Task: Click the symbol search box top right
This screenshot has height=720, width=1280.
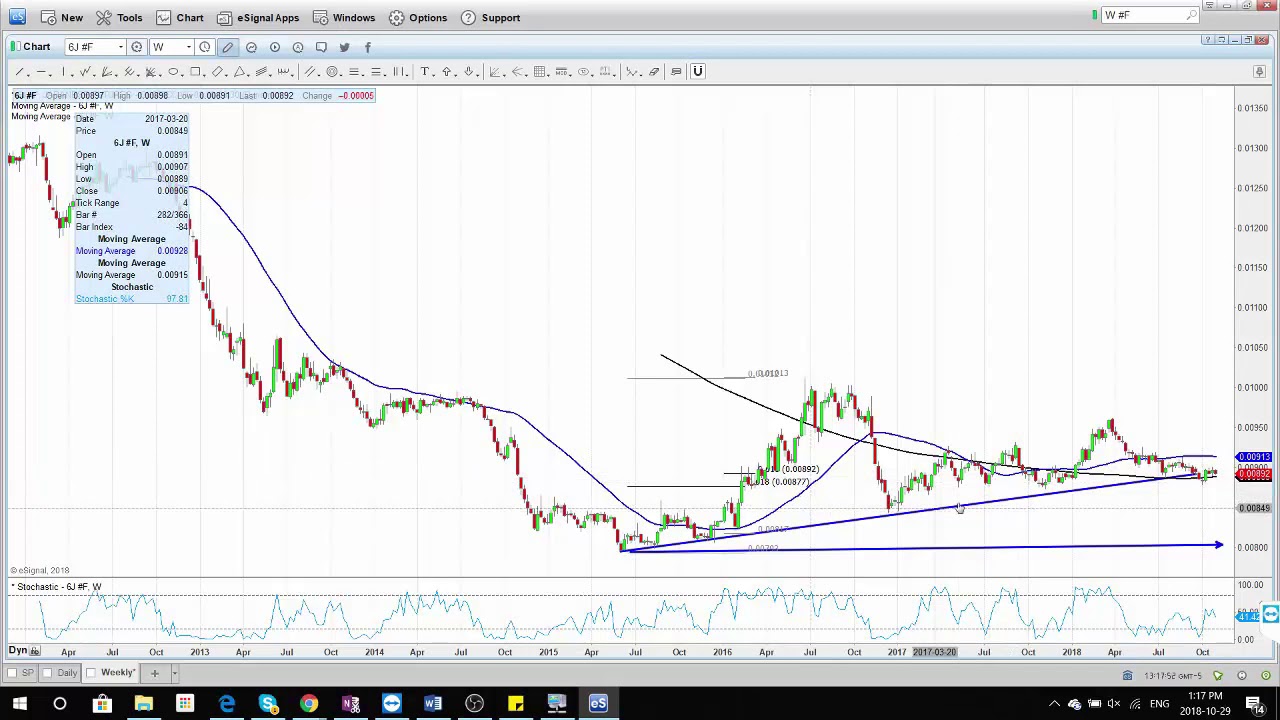Action: pyautogui.click(x=1143, y=15)
